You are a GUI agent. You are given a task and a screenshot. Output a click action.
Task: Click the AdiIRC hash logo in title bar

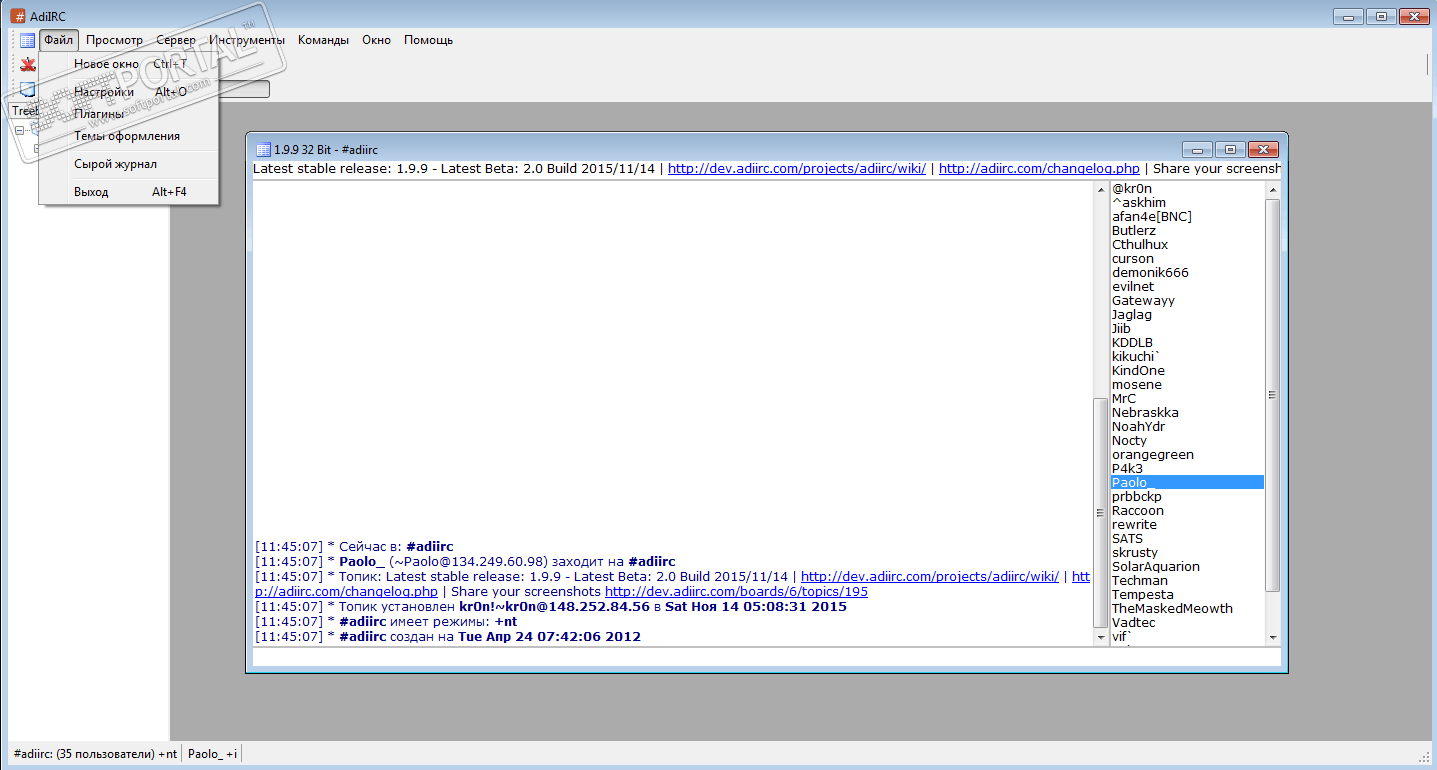pos(17,16)
